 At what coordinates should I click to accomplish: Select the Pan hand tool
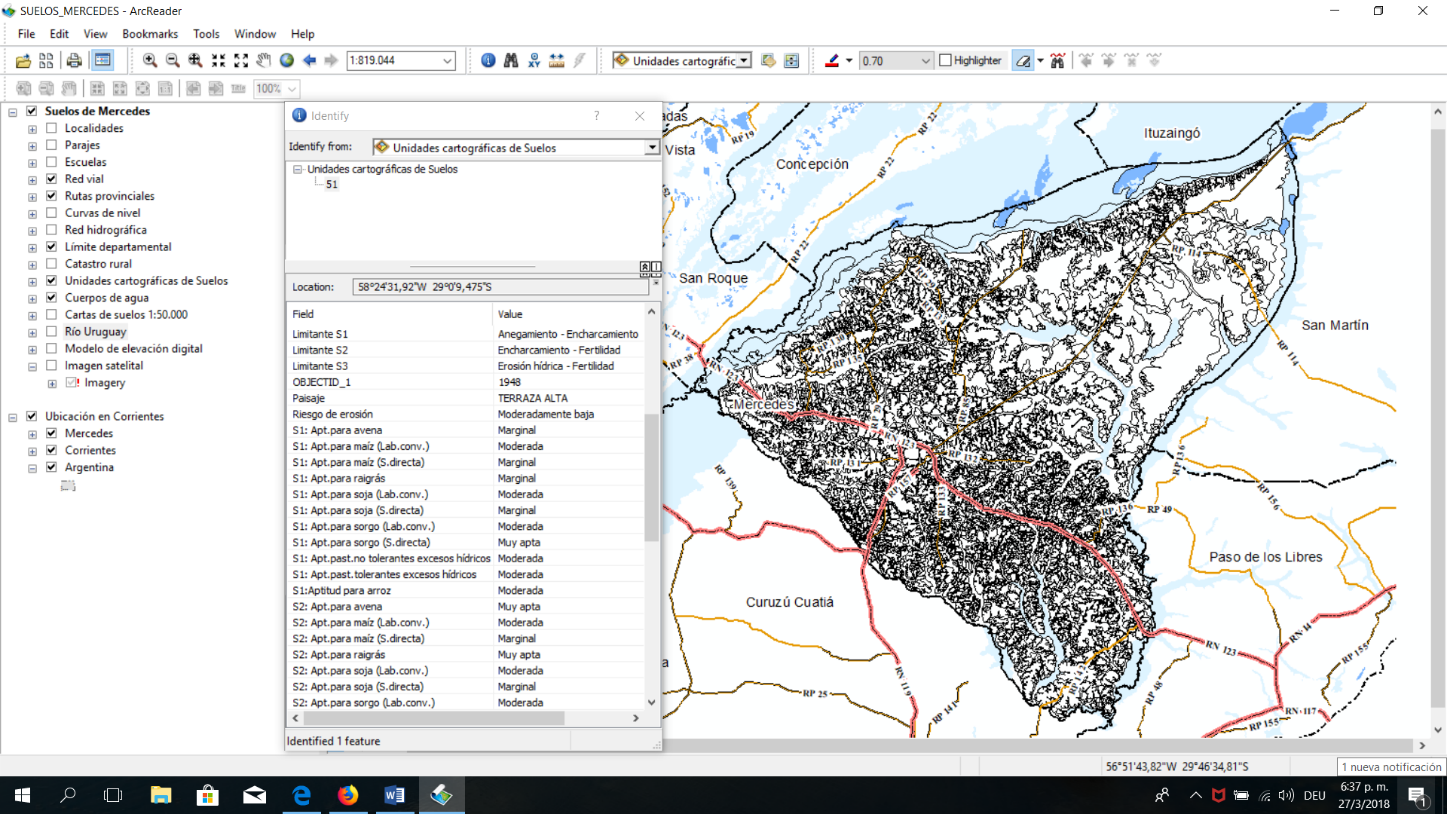264,61
